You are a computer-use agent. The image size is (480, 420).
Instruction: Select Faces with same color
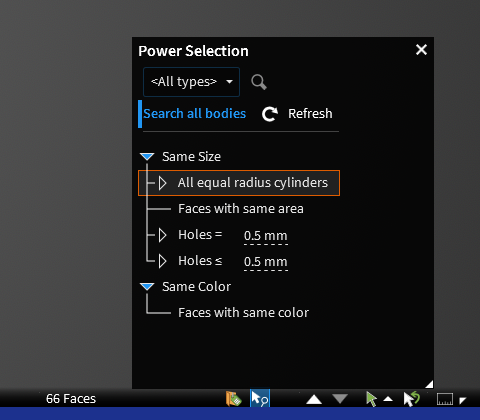pyautogui.click(x=243, y=313)
